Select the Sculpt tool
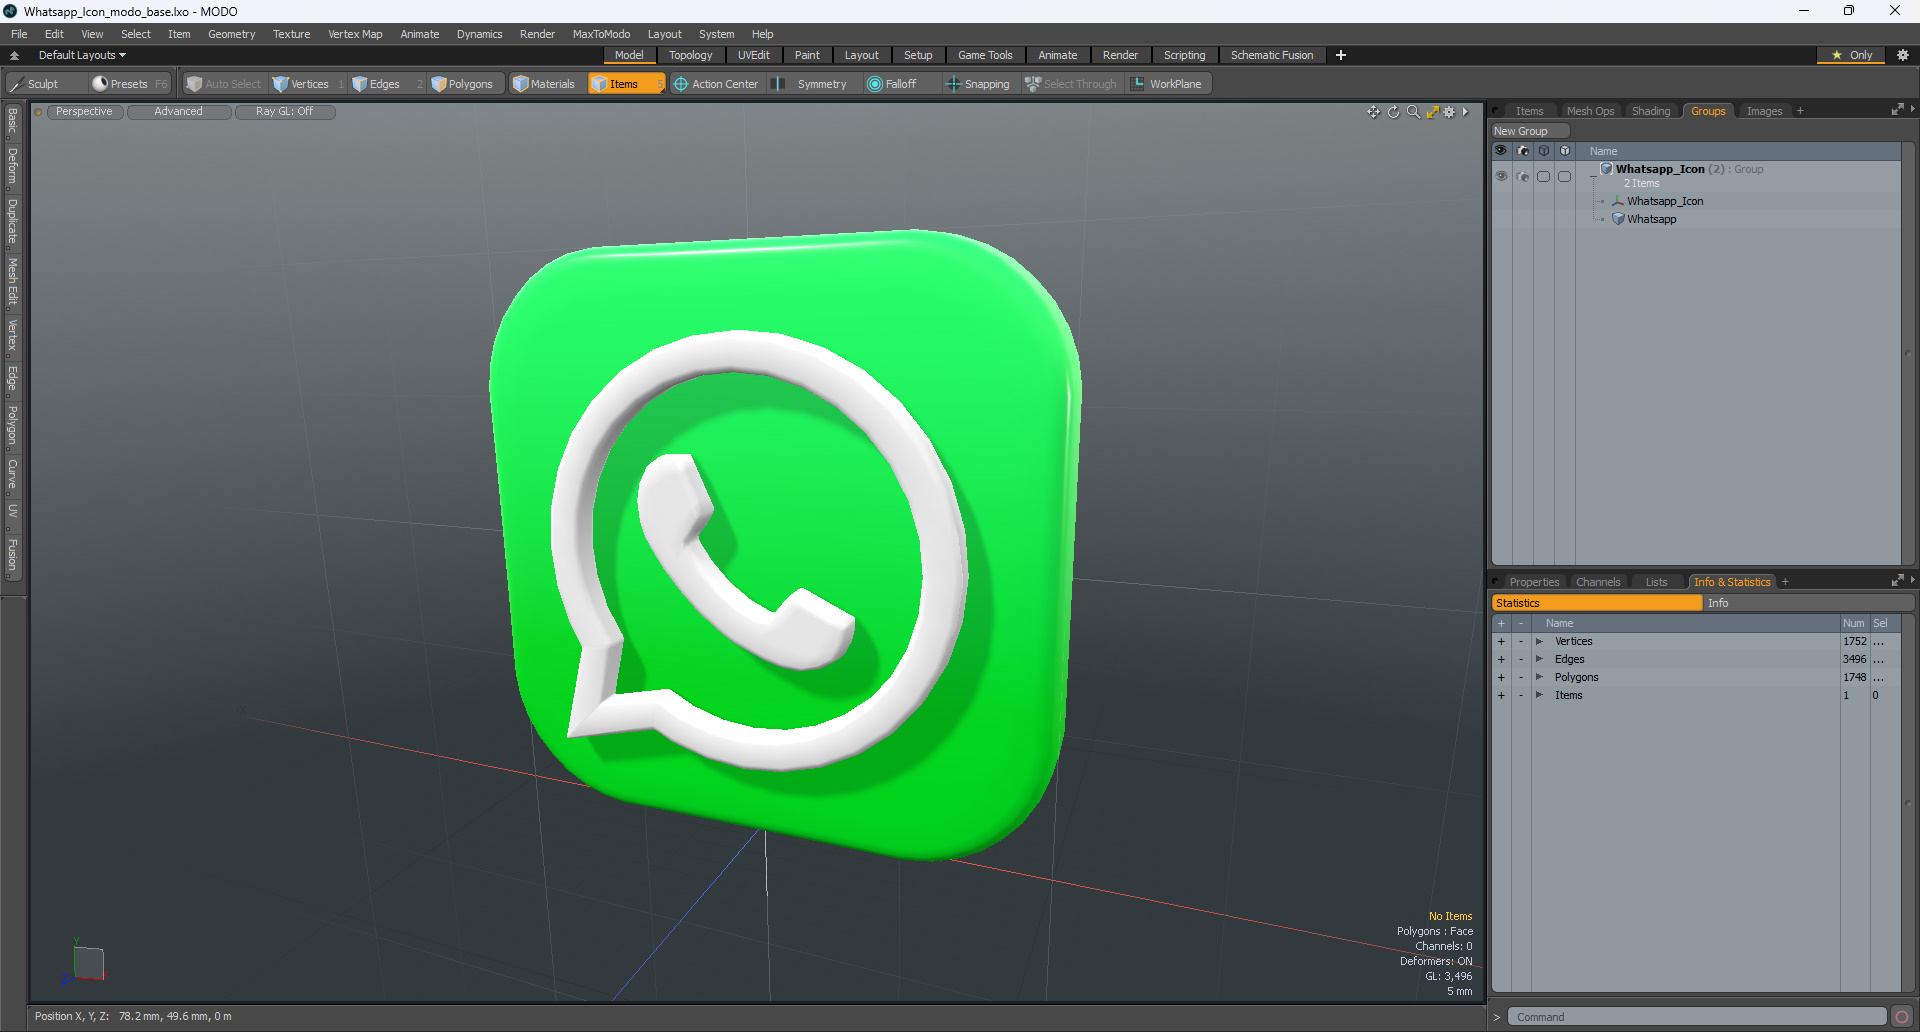 34,84
